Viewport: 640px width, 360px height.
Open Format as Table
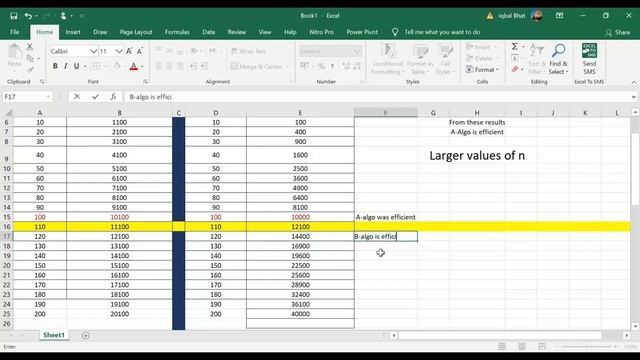pyautogui.click(x=420, y=59)
